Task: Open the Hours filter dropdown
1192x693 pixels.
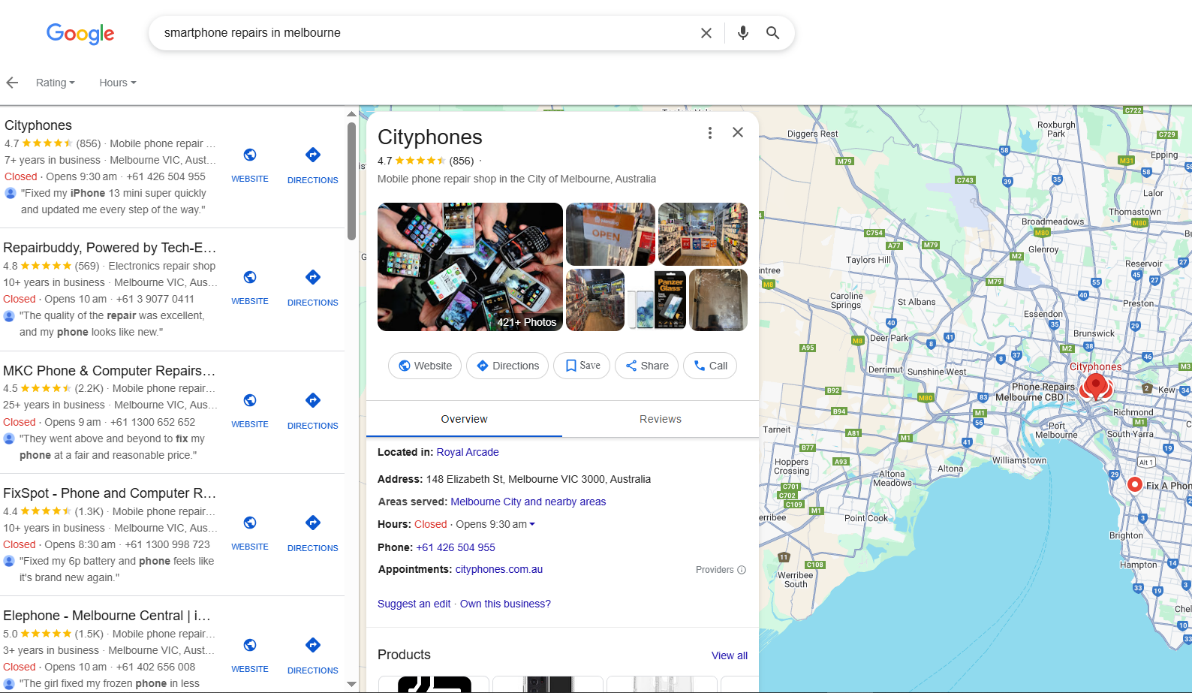Action: tap(117, 83)
